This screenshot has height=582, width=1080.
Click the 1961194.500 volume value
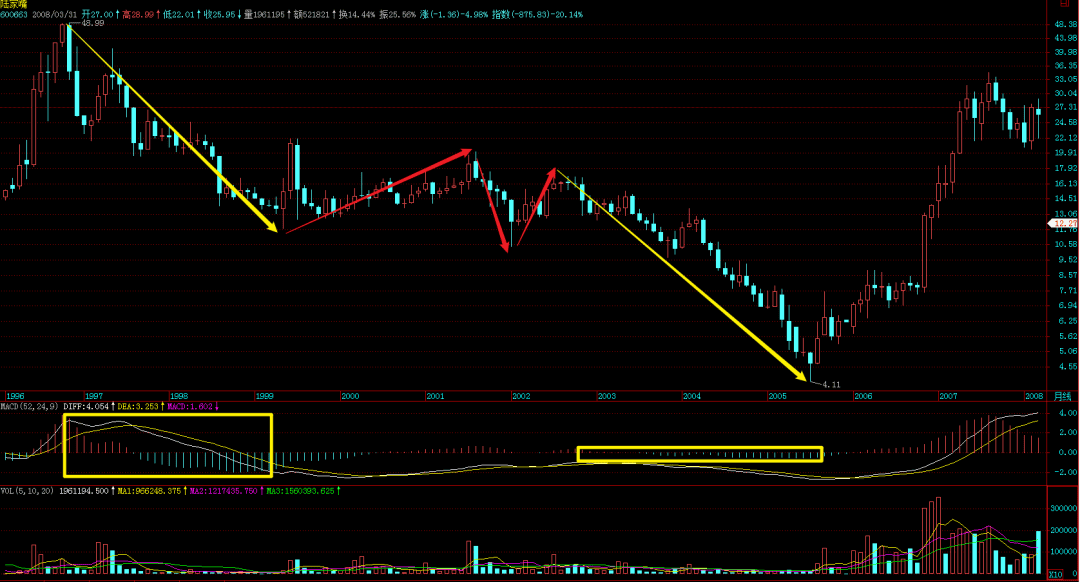83,491
